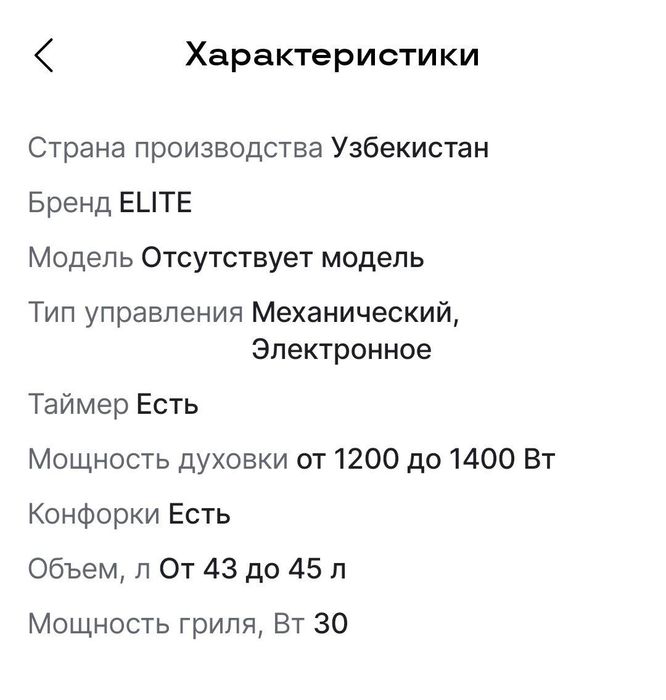Select the Конфорки label
This screenshot has width=666, height=700.
click(94, 514)
